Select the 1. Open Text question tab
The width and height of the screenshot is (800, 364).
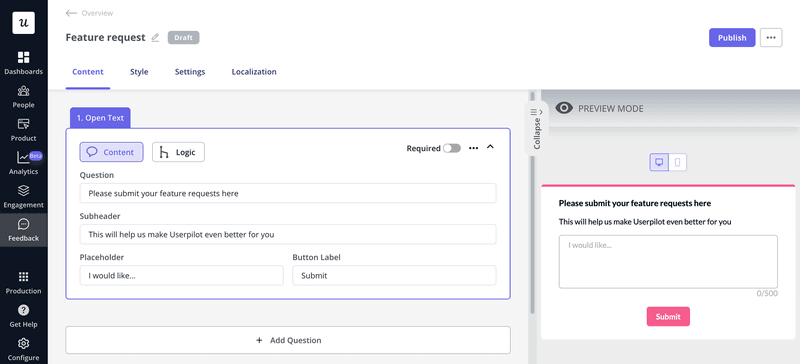[101, 117]
